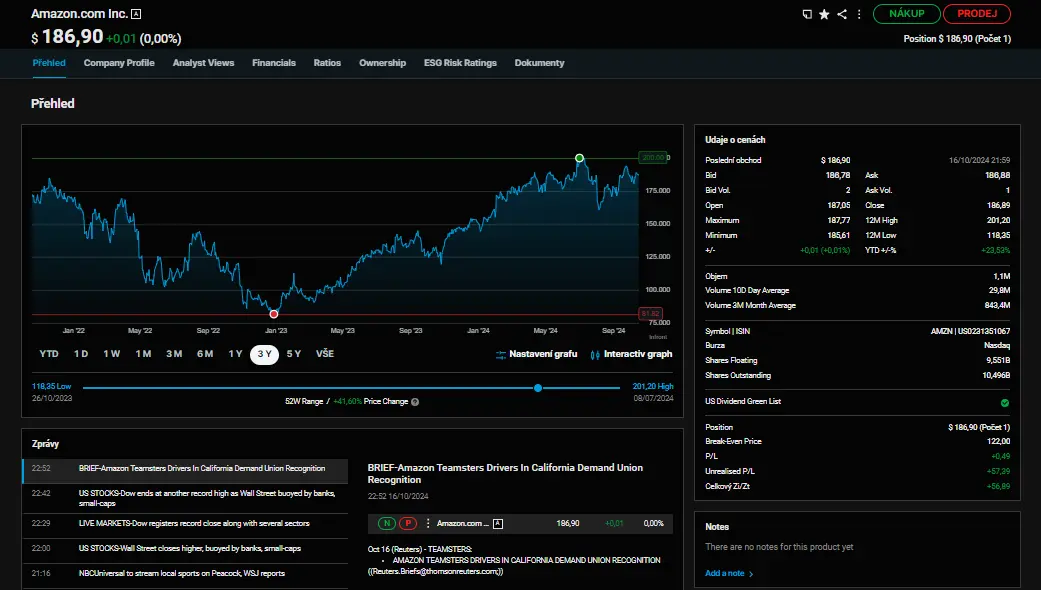Click the Price Change help question icon
Viewport: 1041px width, 590px height.
click(x=415, y=402)
